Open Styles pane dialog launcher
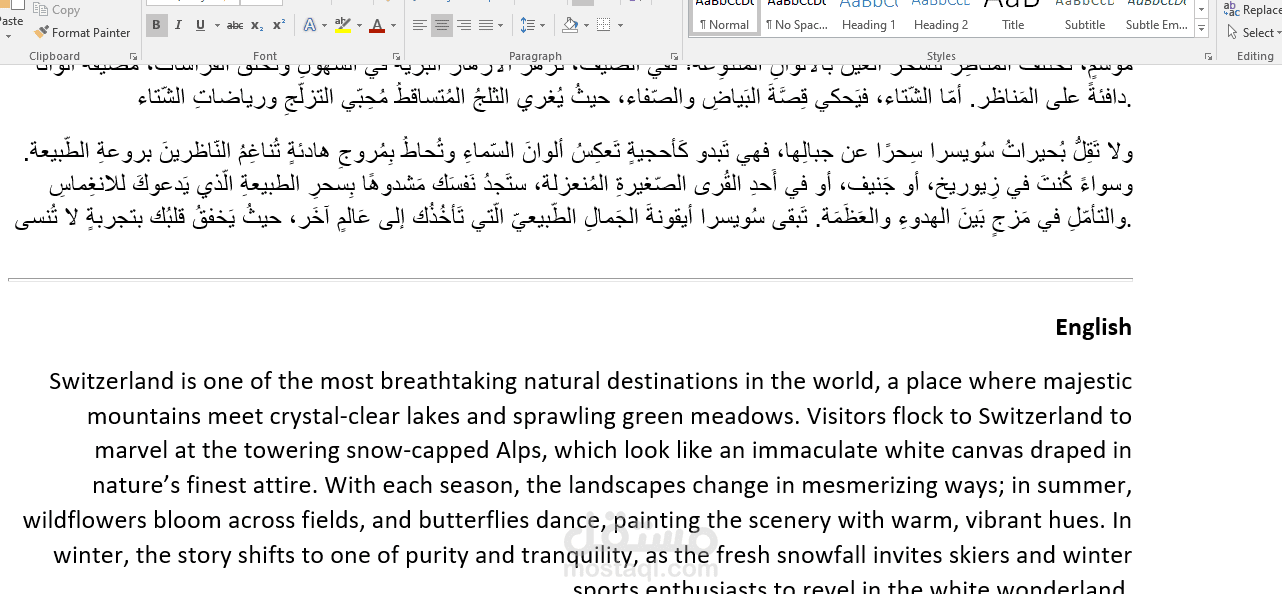Viewport: 1282px width, 594px height. pos(1208,57)
